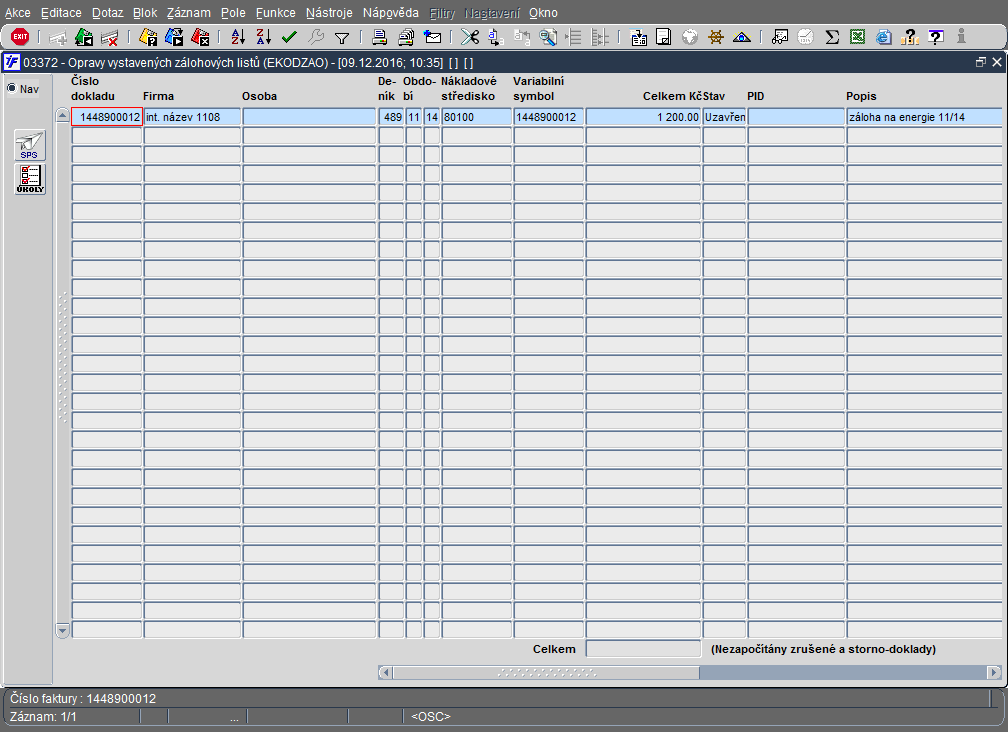Click the context help window icon
The height and width of the screenshot is (732, 1008).
click(x=936, y=37)
